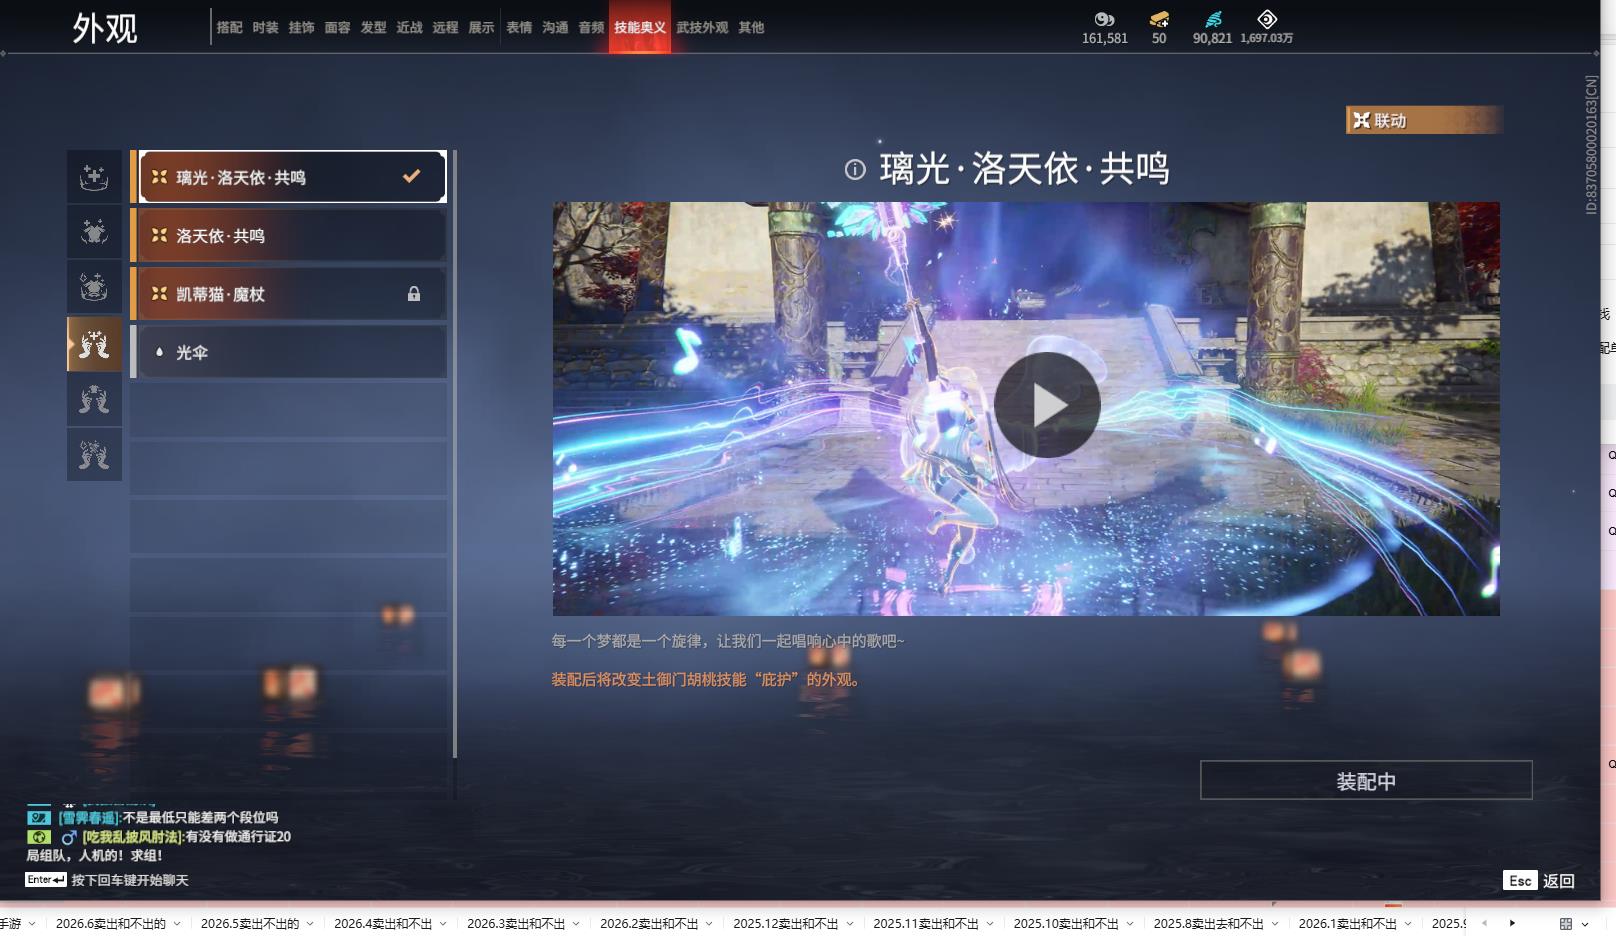The width and height of the screenshot is (1616, 939).
Task: Switch to the 搭配 tab
Action: [230, 28]
